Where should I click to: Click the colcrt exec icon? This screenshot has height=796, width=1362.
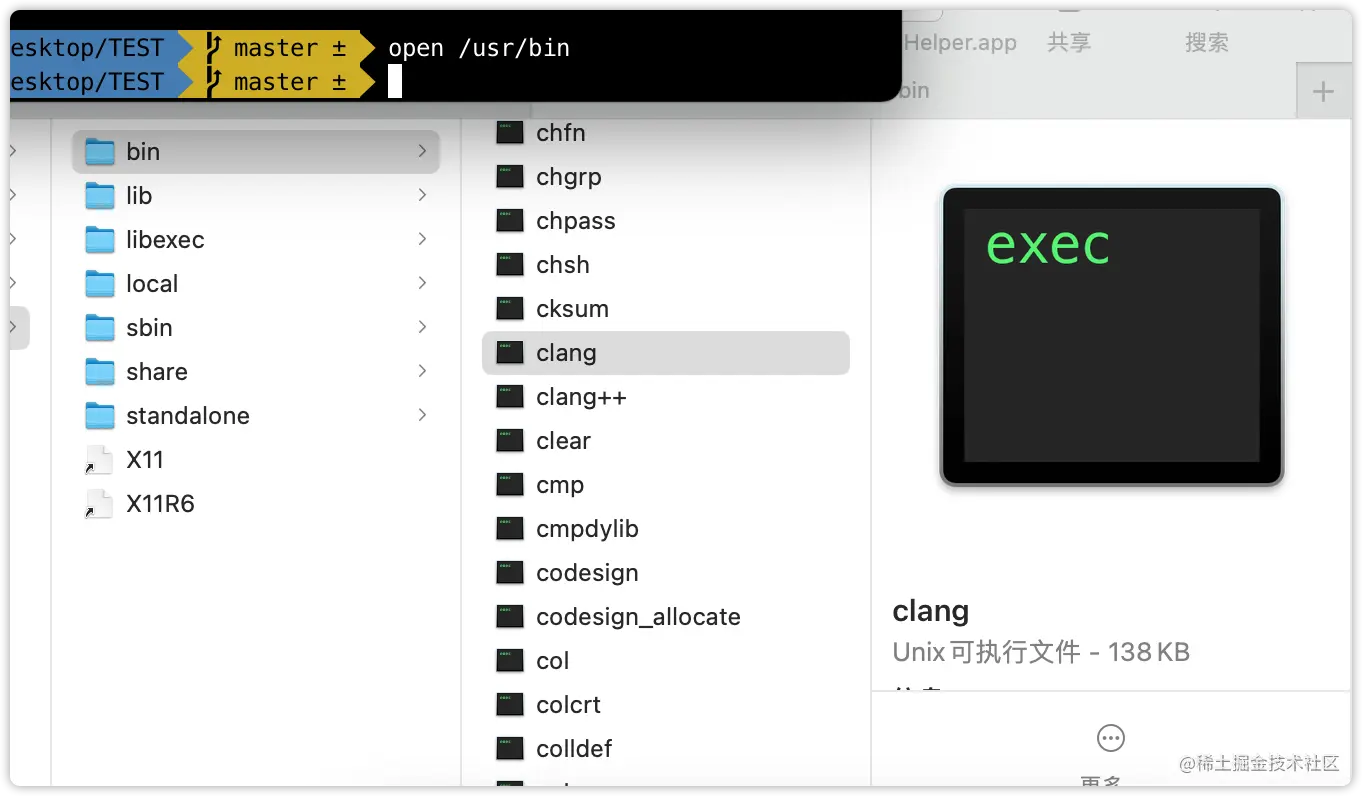point(510,705)
